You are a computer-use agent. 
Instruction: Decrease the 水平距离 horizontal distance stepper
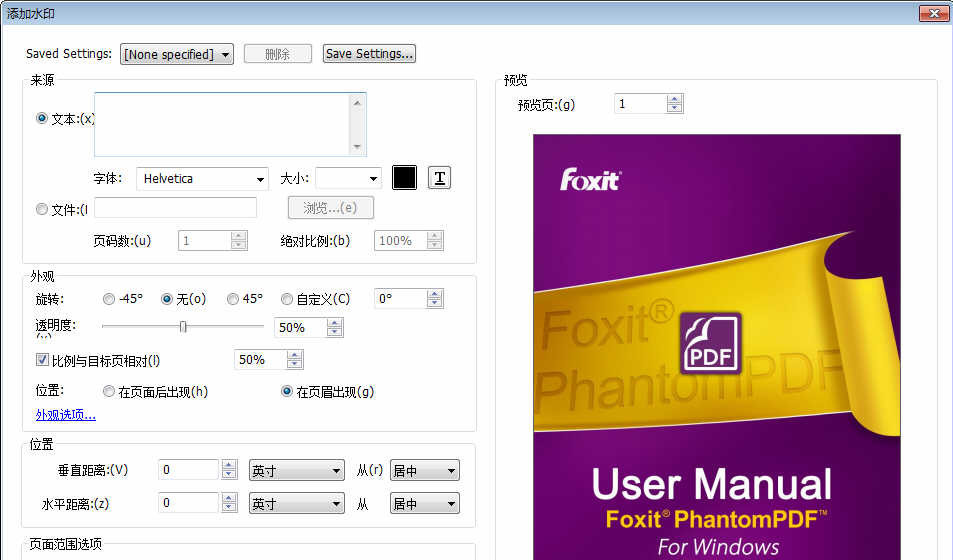[x=229, y=507]
